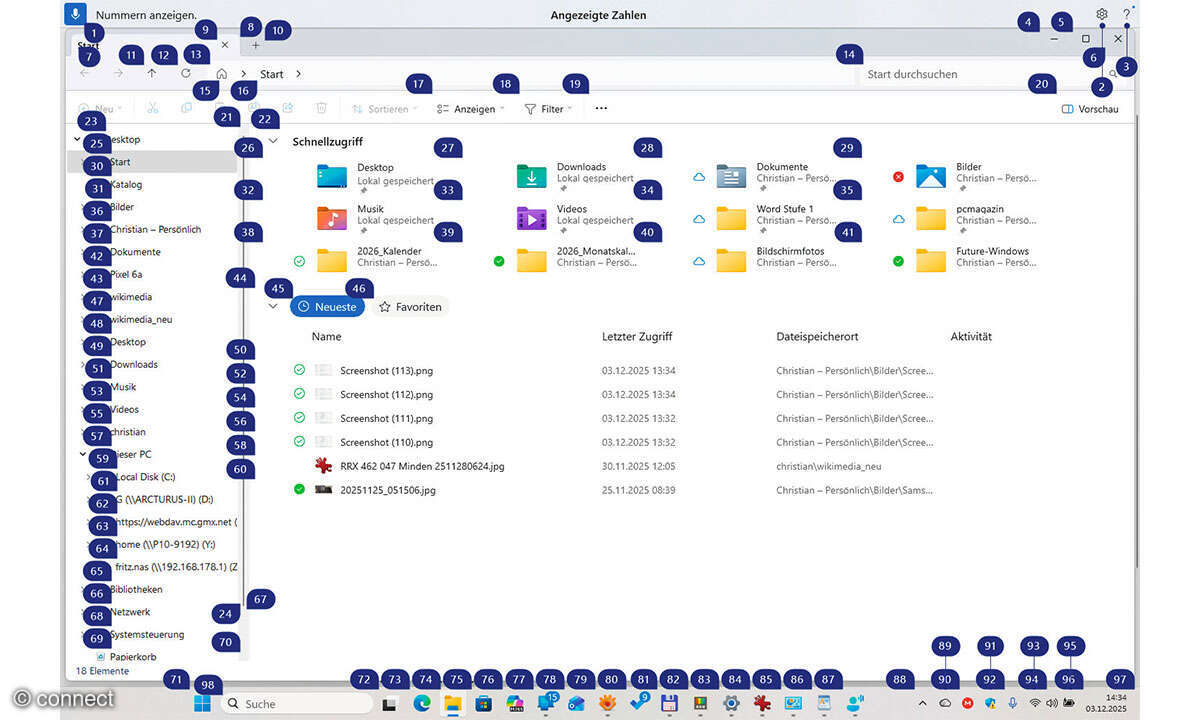Click the Up arrow navigation button
This screenshot has width=1200, height=720.
152,74
